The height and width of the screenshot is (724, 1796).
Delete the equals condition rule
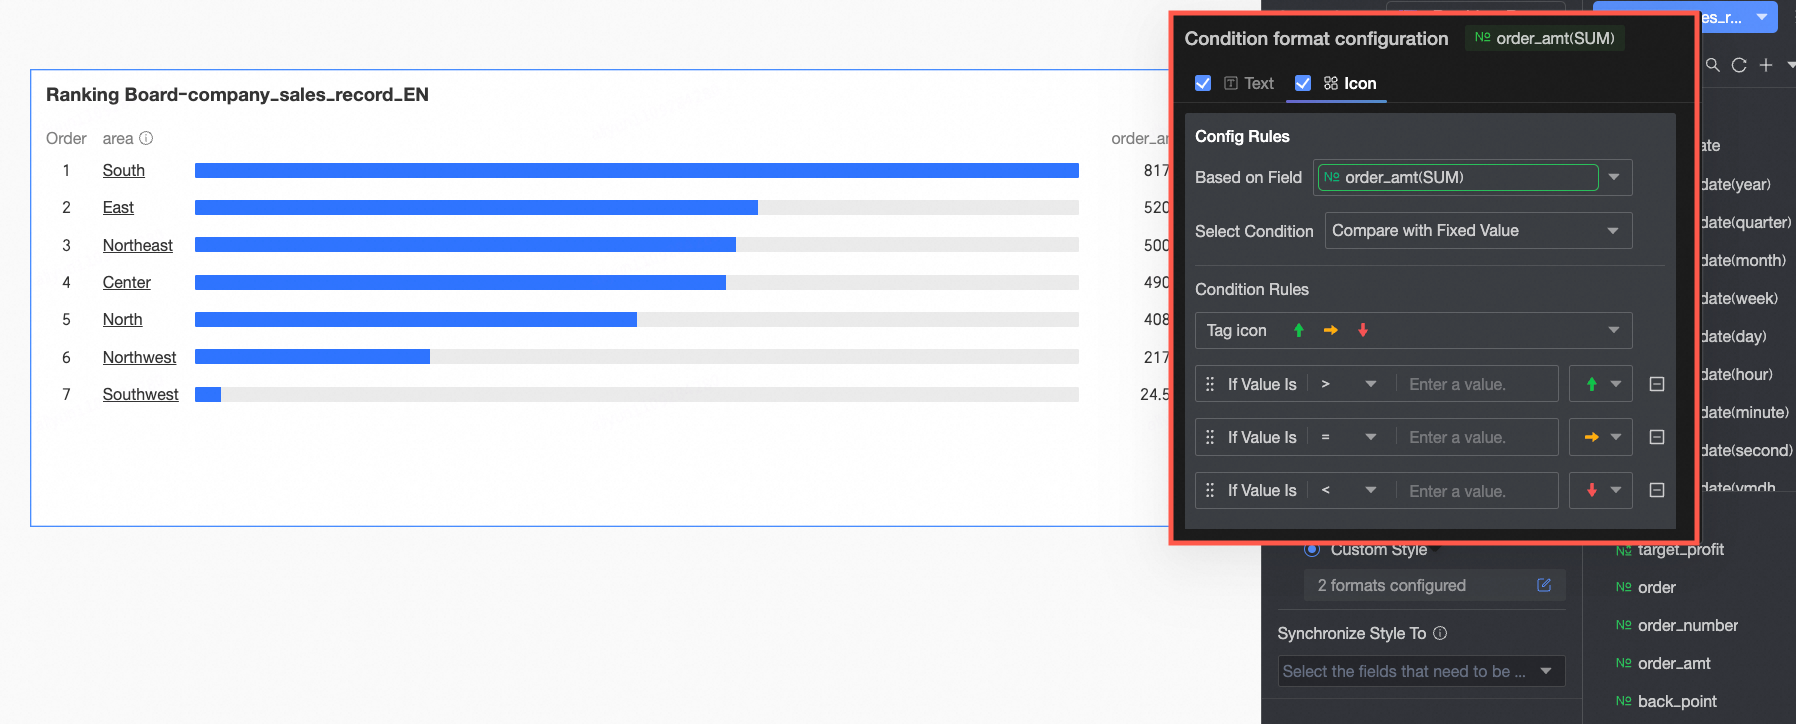click(1656, 437)
